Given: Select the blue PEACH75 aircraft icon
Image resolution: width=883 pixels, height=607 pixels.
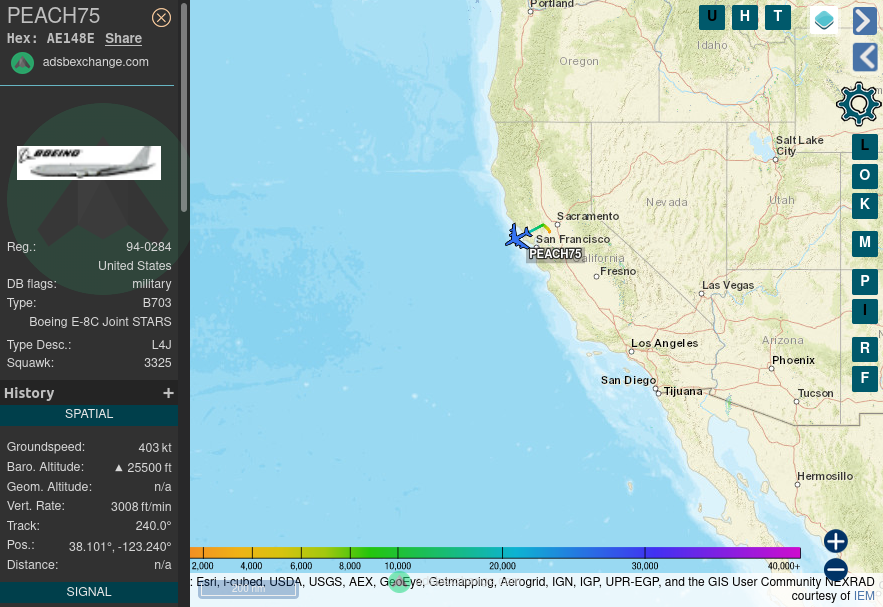Looking at the screenshot, I should 518,236.
